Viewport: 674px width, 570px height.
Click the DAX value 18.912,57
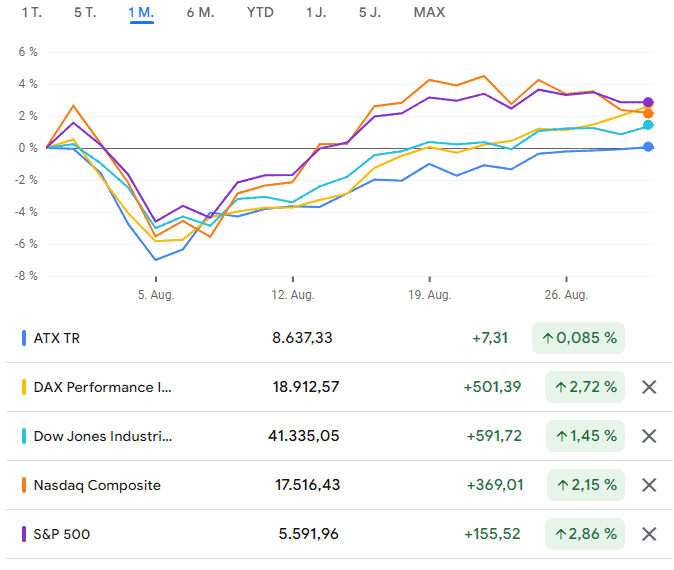point(306,387)
